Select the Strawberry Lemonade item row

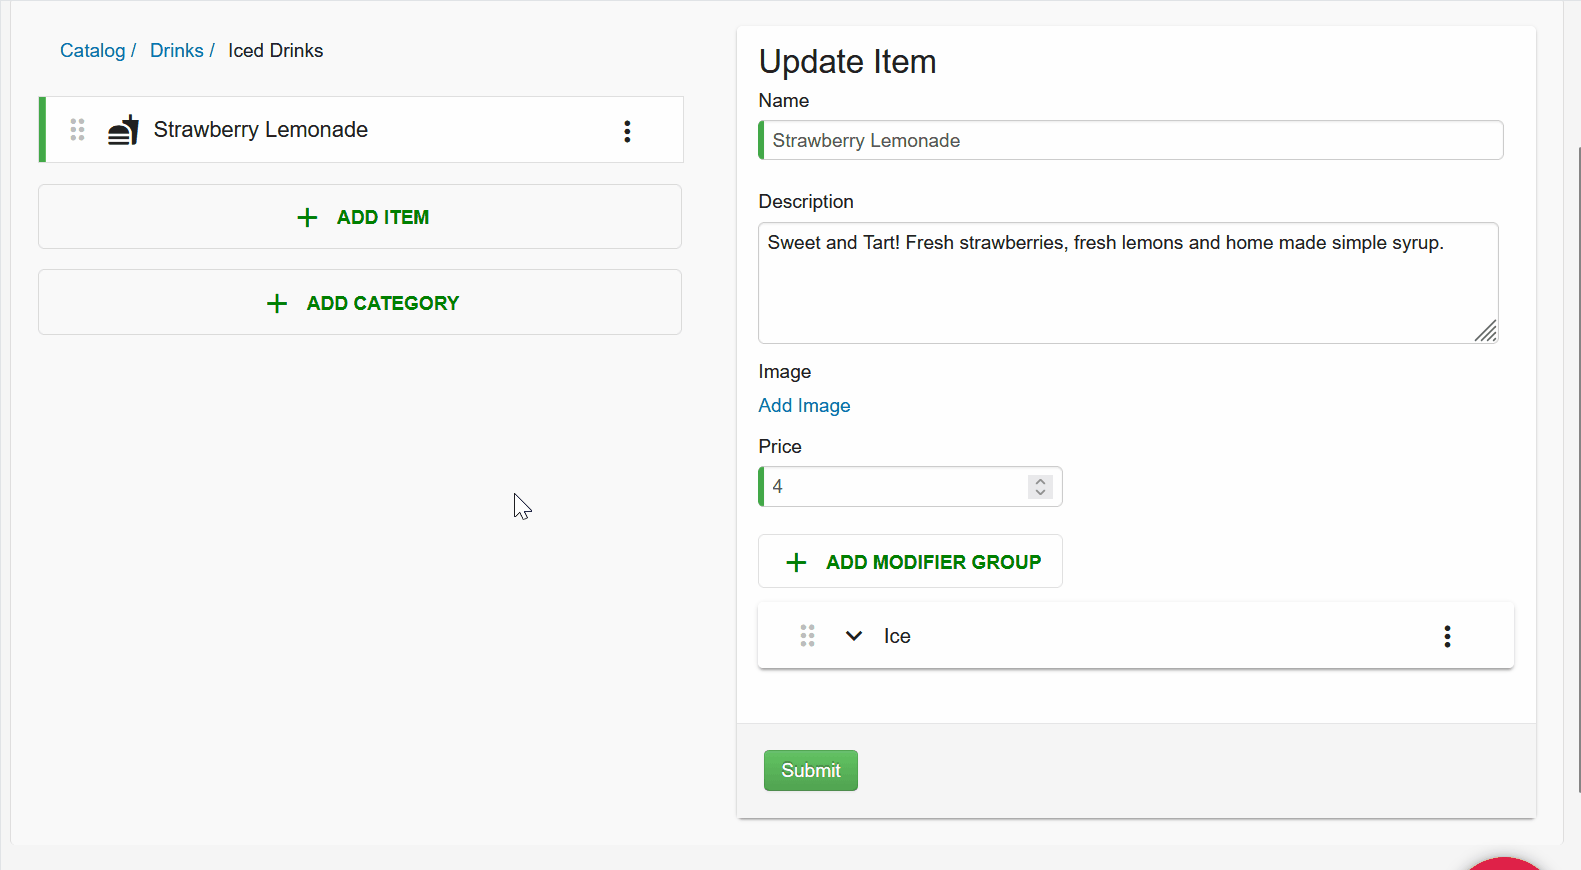tap(361, 130)
